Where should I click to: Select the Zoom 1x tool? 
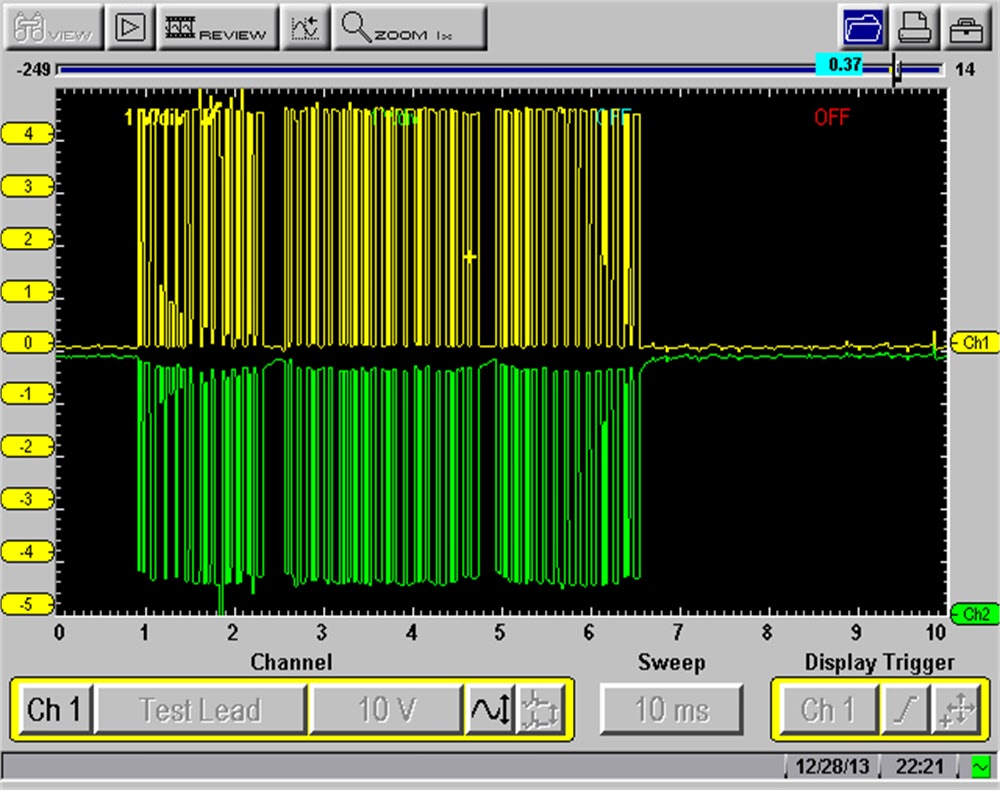pos(410,27)
